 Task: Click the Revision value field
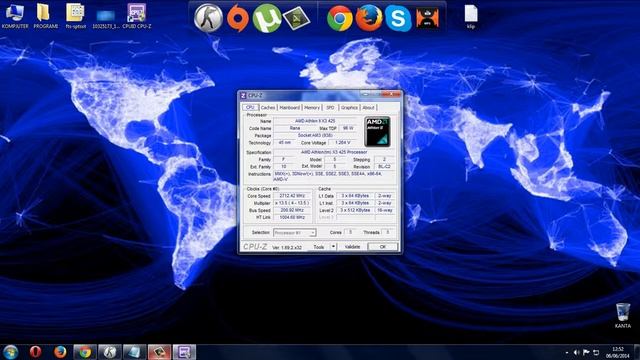384,167
